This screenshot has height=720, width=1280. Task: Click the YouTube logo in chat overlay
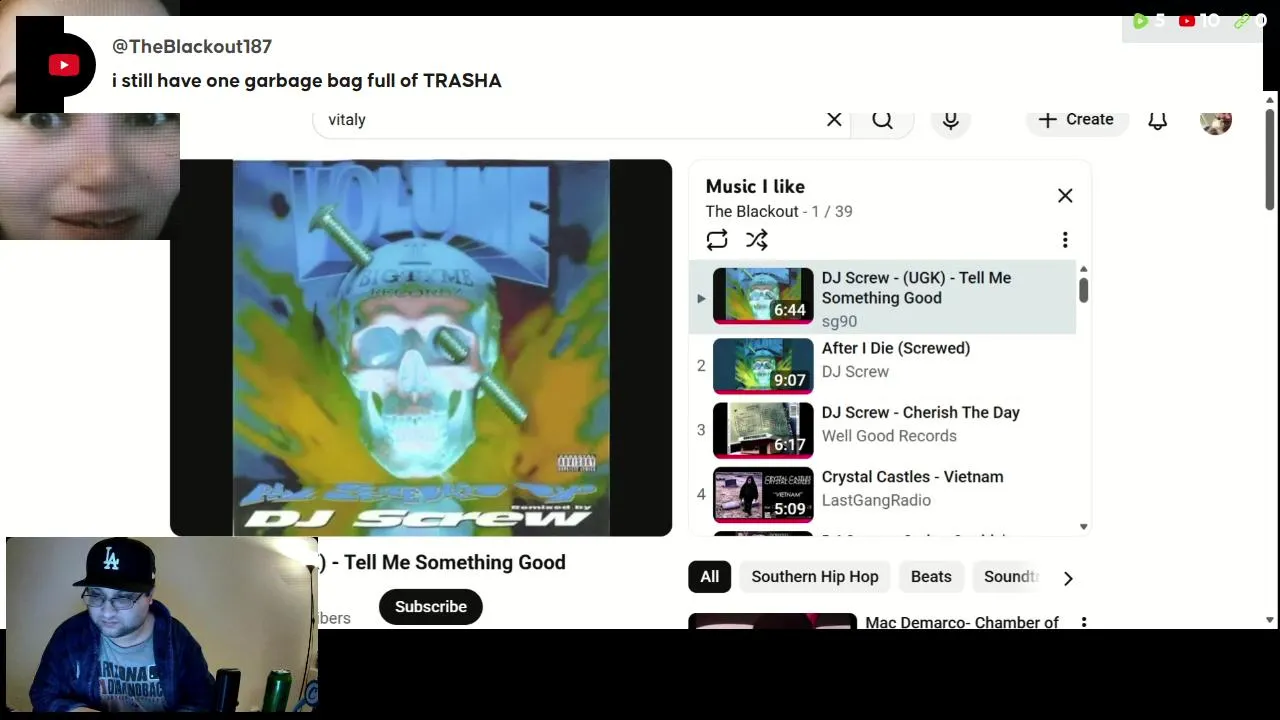(64, 66)
